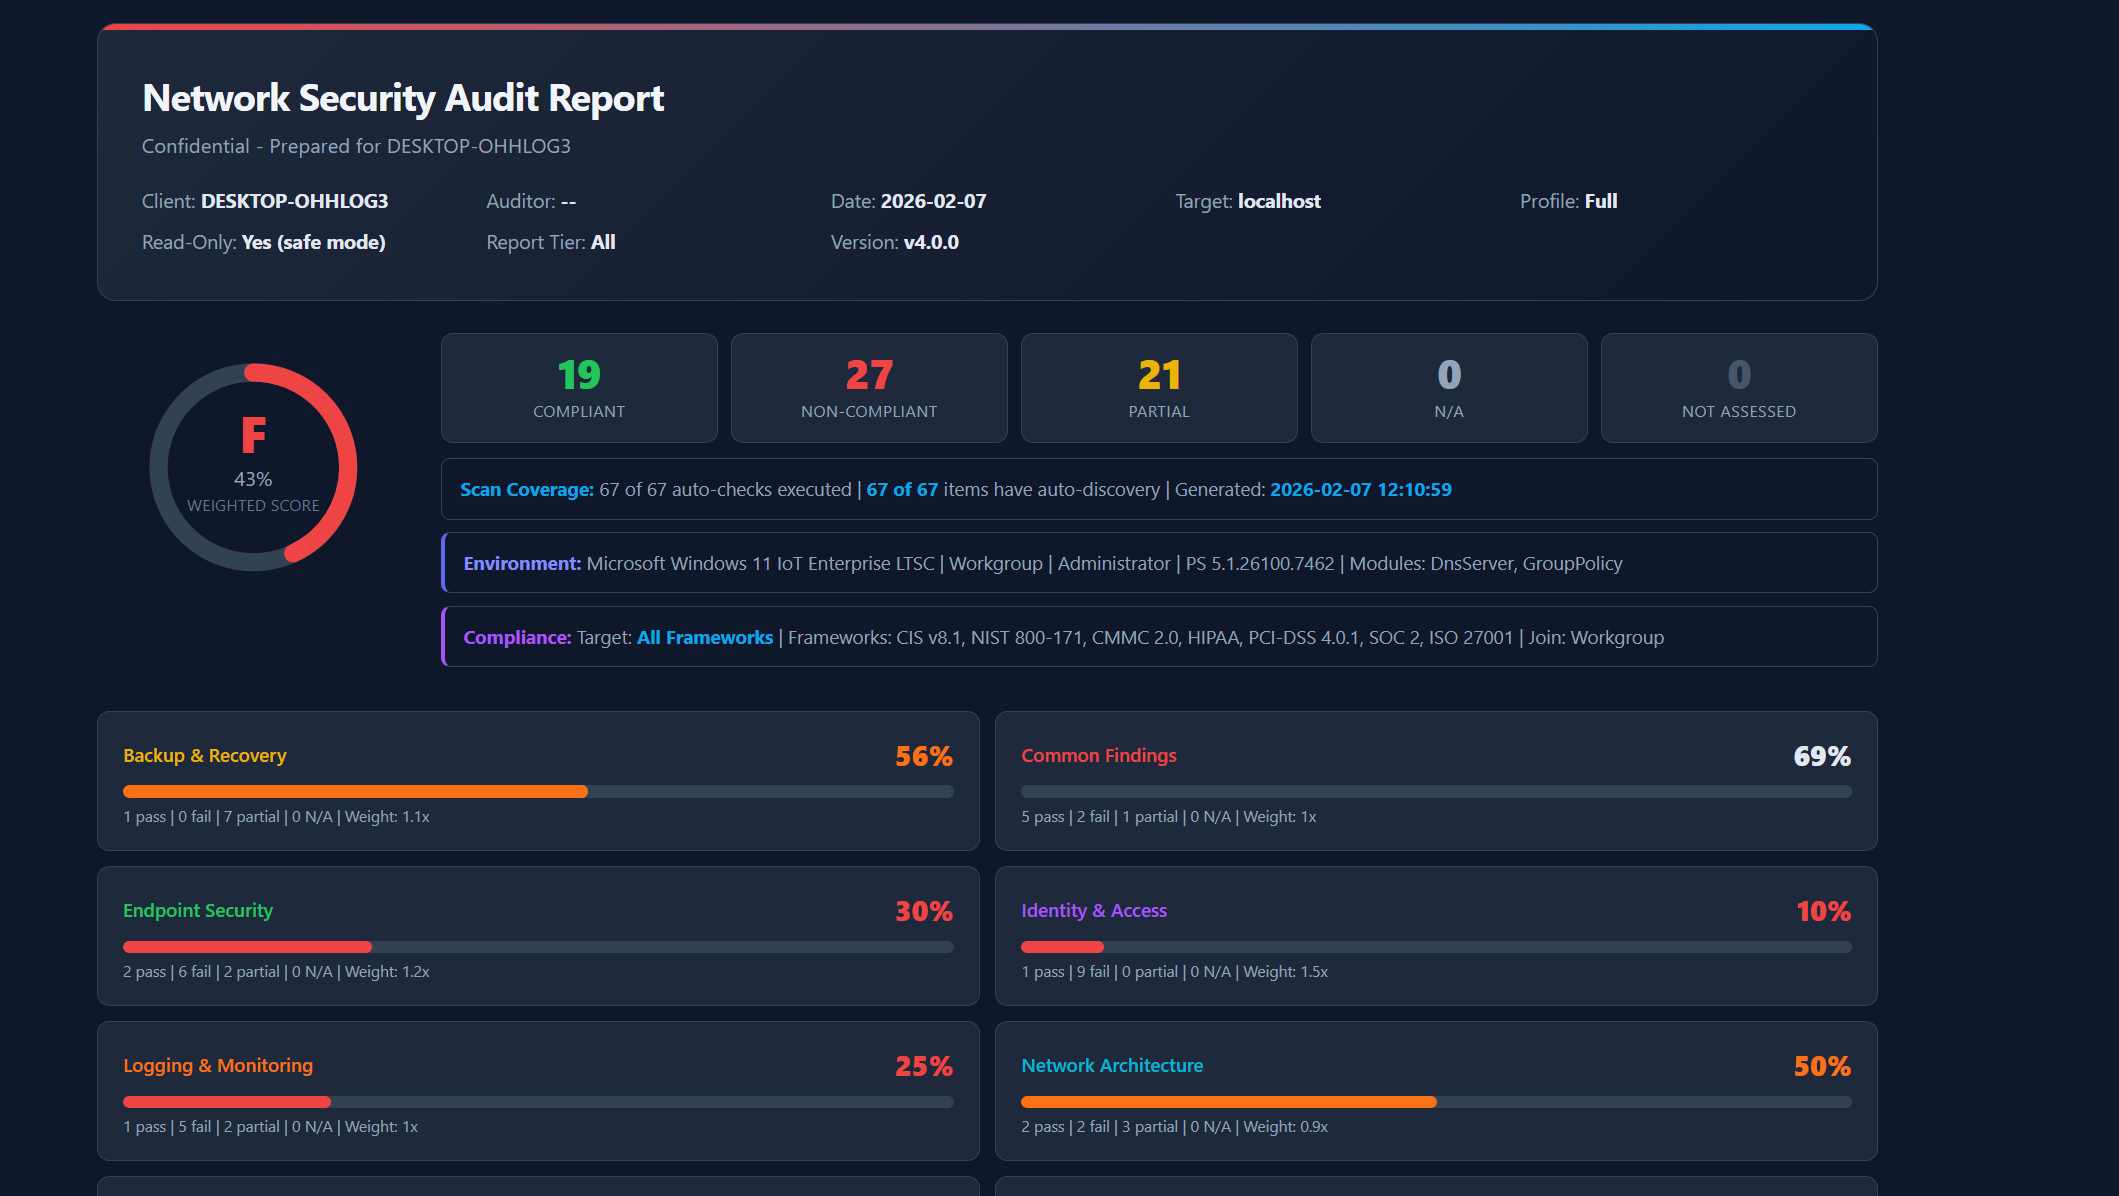Click the Environment info line
The height and width of the screenshot is (1196, 2119).
click(x=1159, y=563)
